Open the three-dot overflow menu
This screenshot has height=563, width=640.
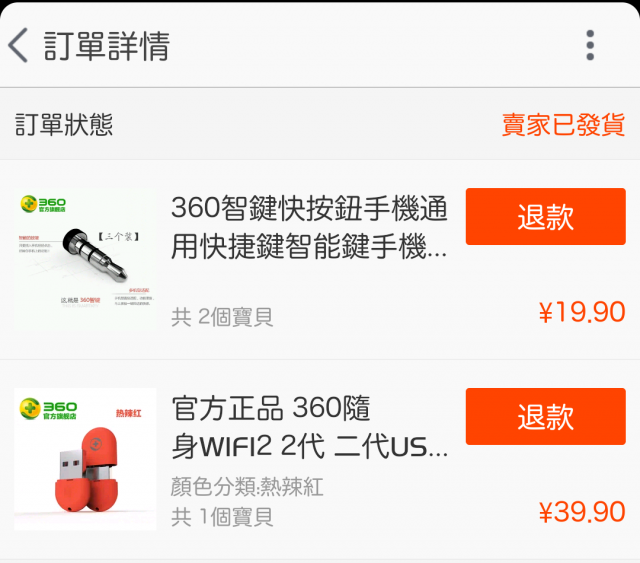[590, 45]
